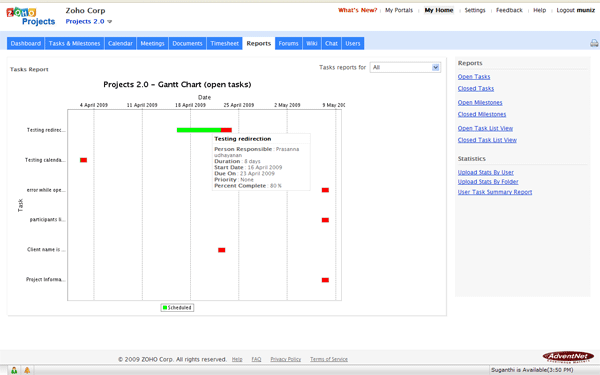
Task: Click the Testing calendar task marker
Action: [x=83, y=160]
